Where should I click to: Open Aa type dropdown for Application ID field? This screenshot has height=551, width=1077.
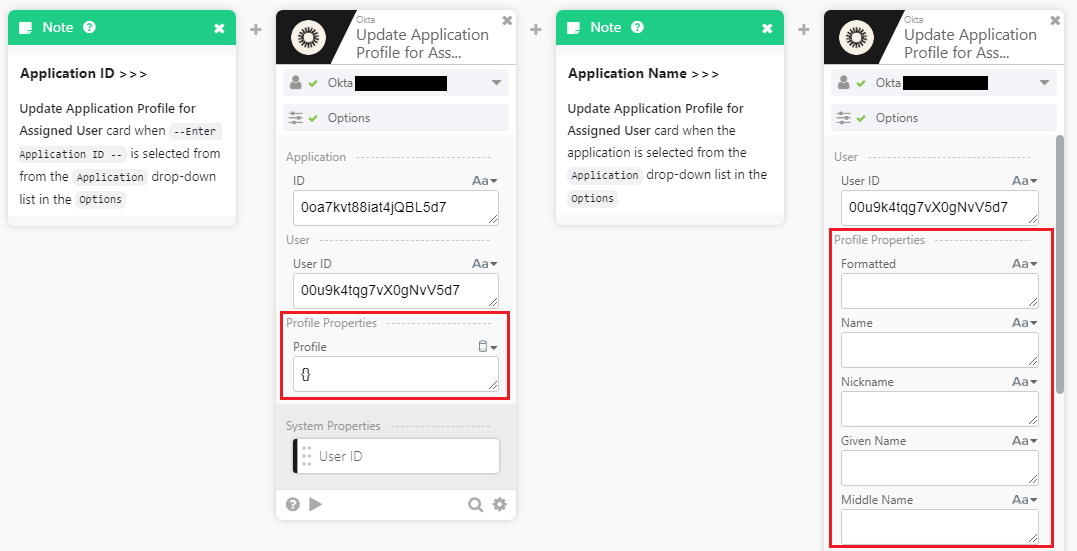point(485,181)
